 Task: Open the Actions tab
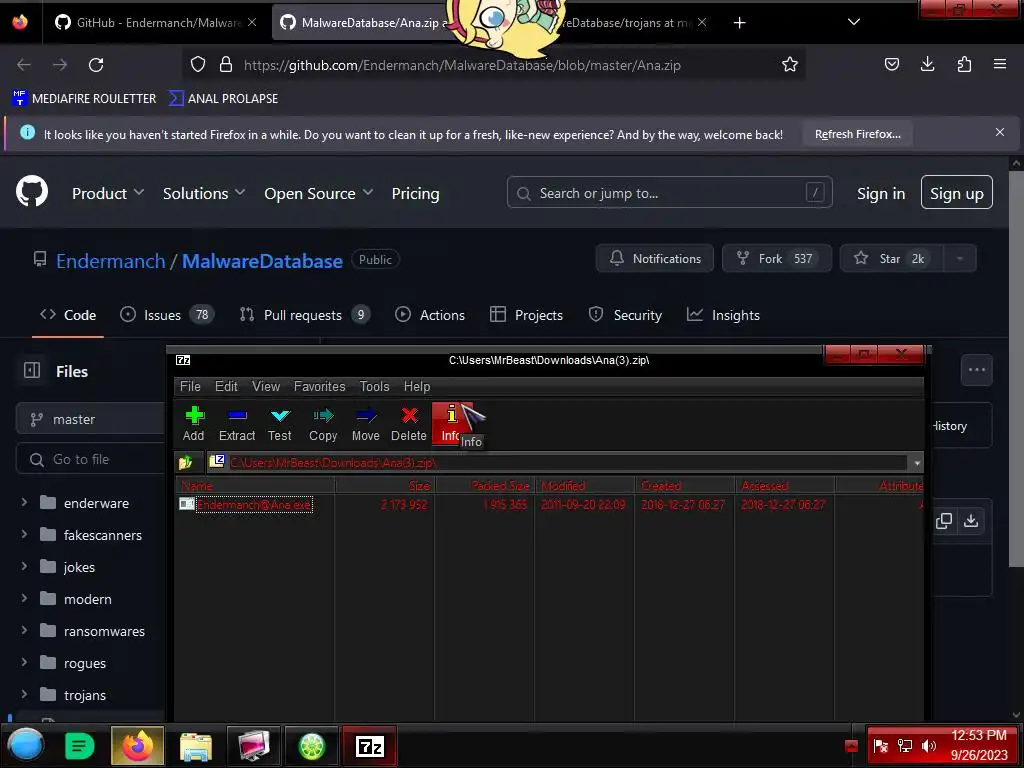(430, 315)
